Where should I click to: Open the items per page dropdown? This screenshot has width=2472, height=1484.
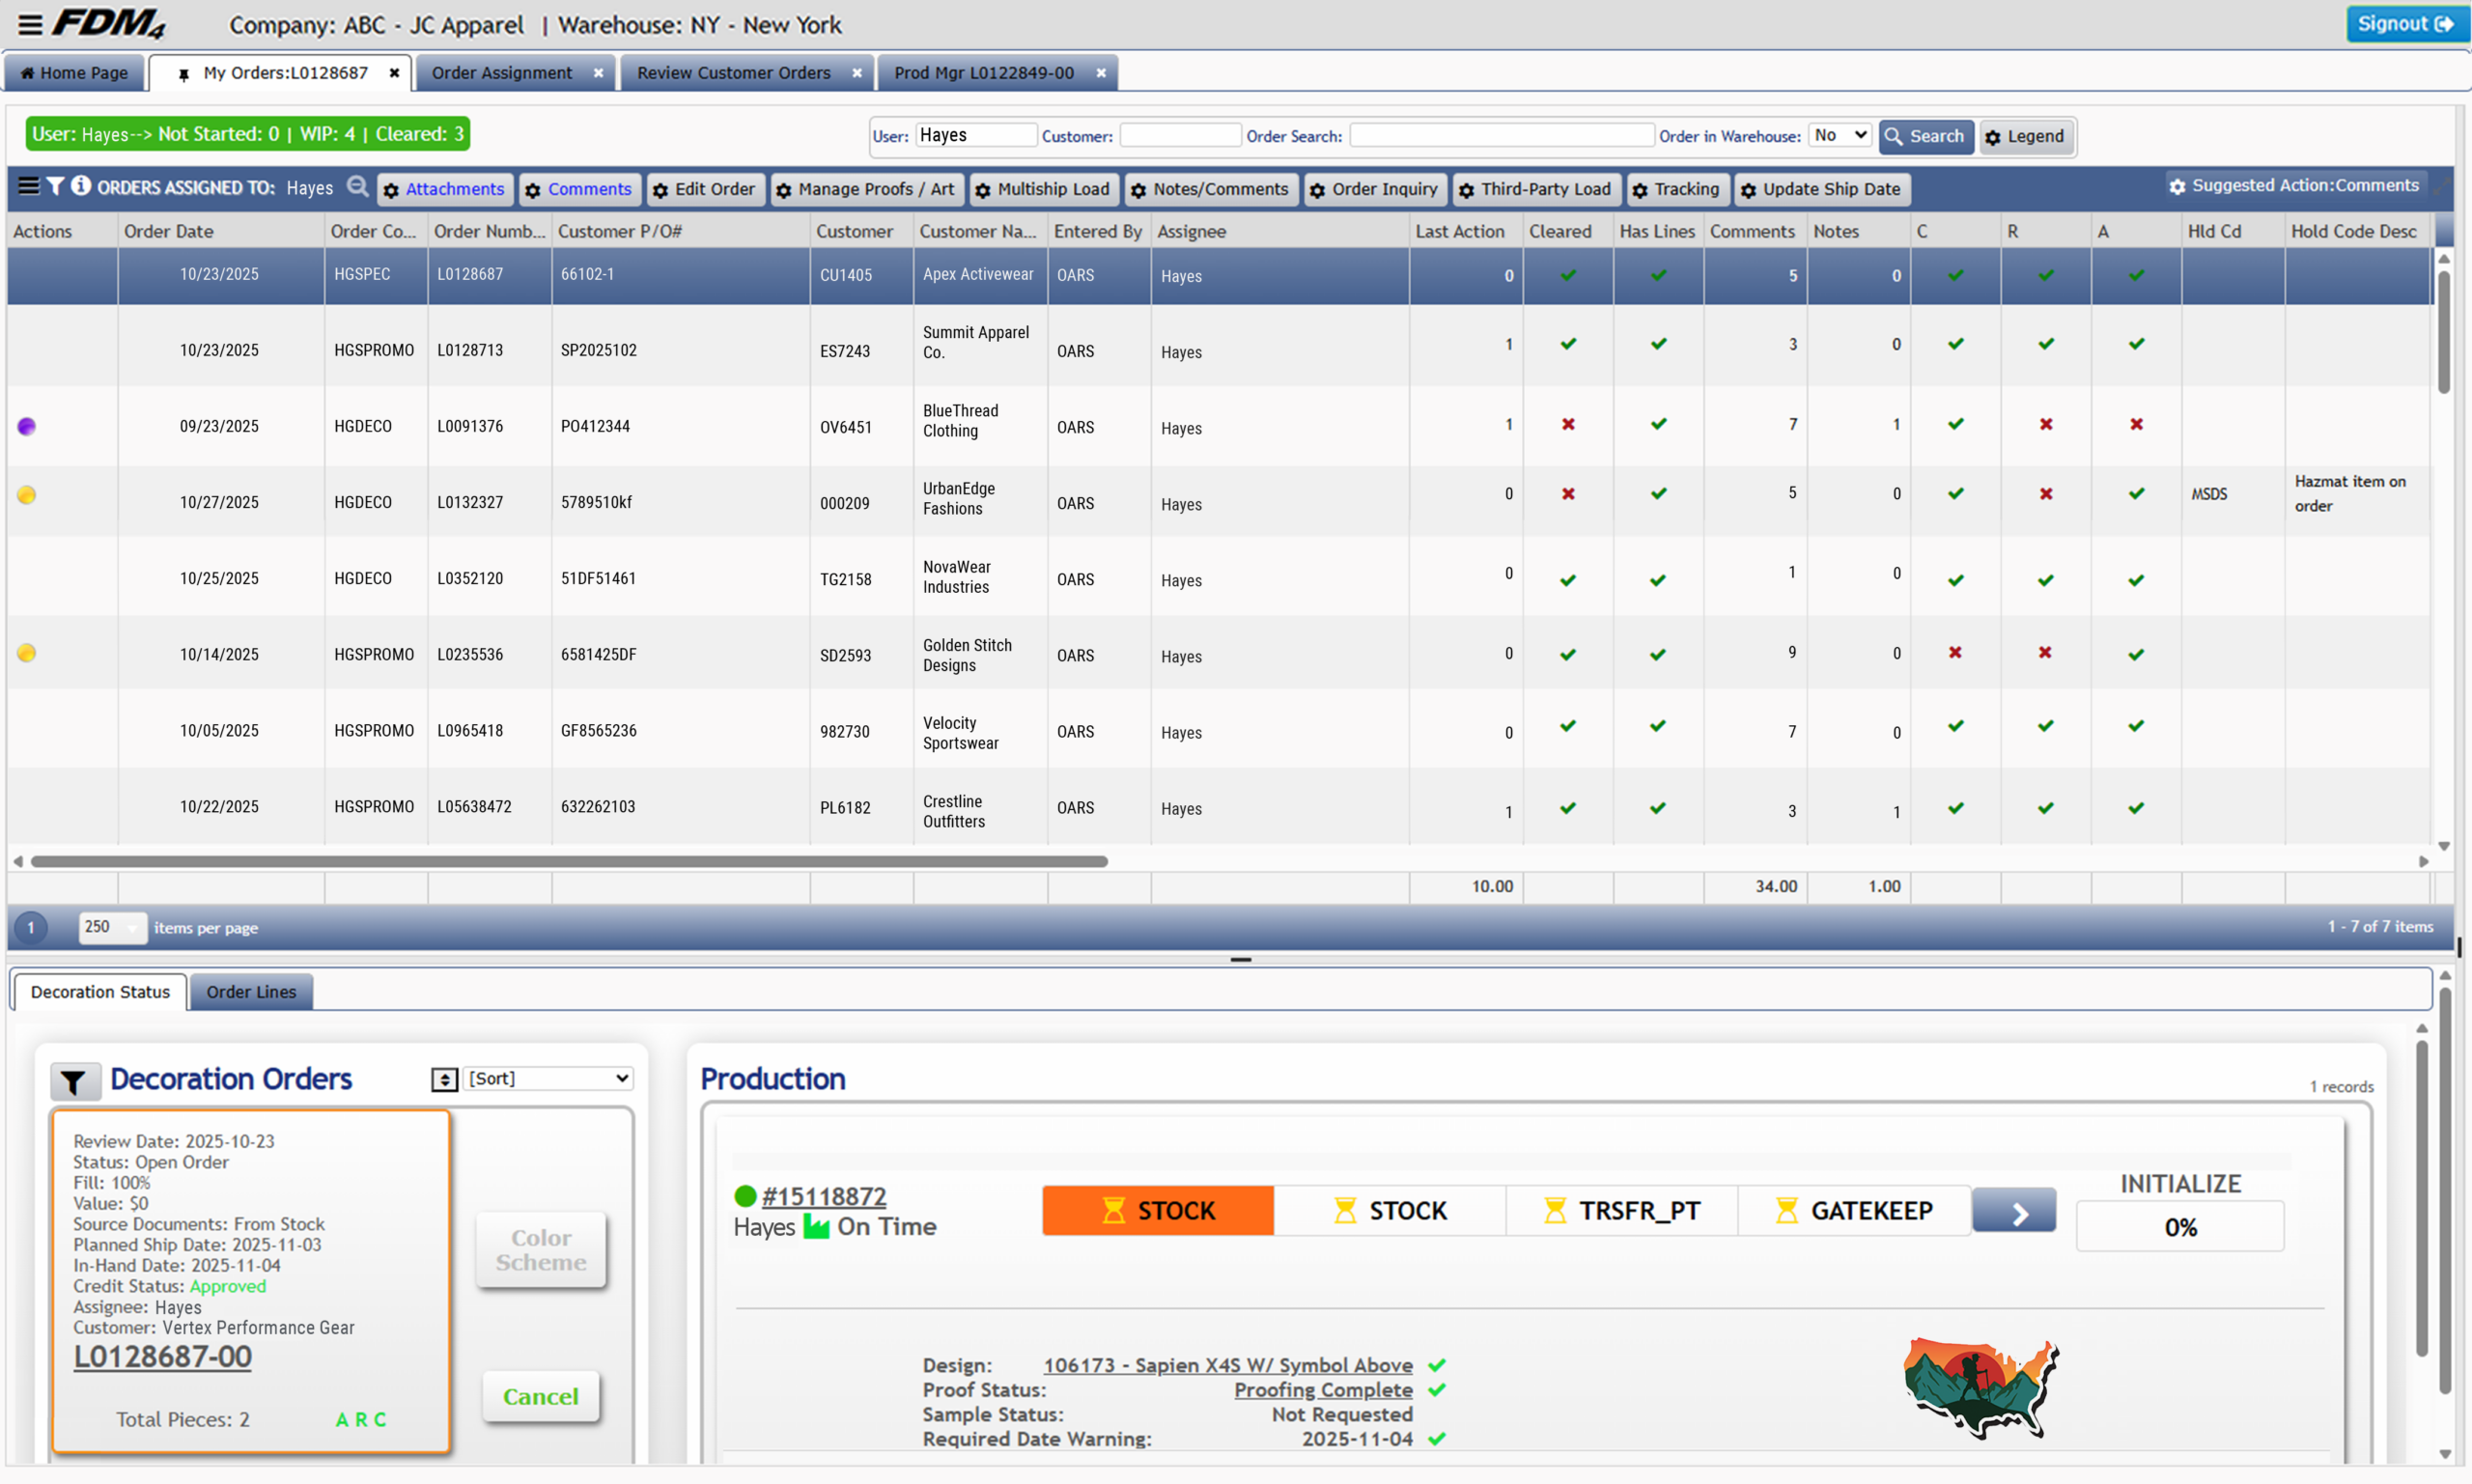111,928
